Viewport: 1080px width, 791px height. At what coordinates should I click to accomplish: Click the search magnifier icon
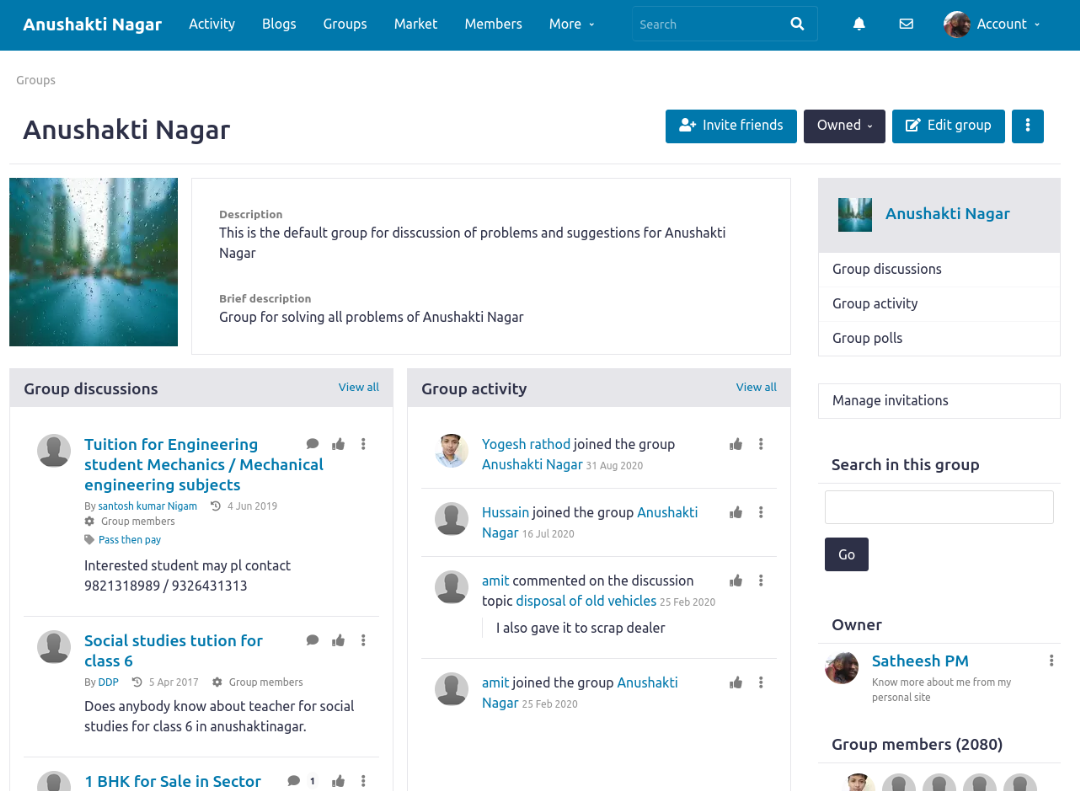click(797, 24)
